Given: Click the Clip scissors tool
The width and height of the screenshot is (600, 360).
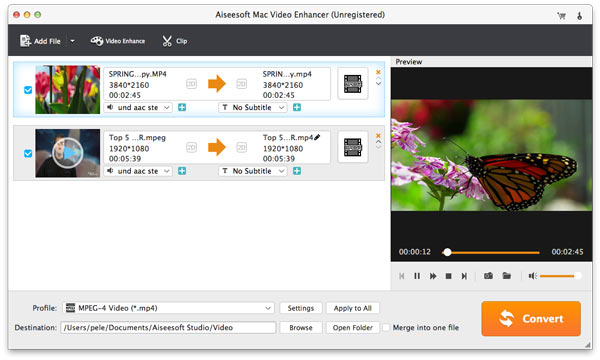Looking at the screenshot, I should click(174, 41).
